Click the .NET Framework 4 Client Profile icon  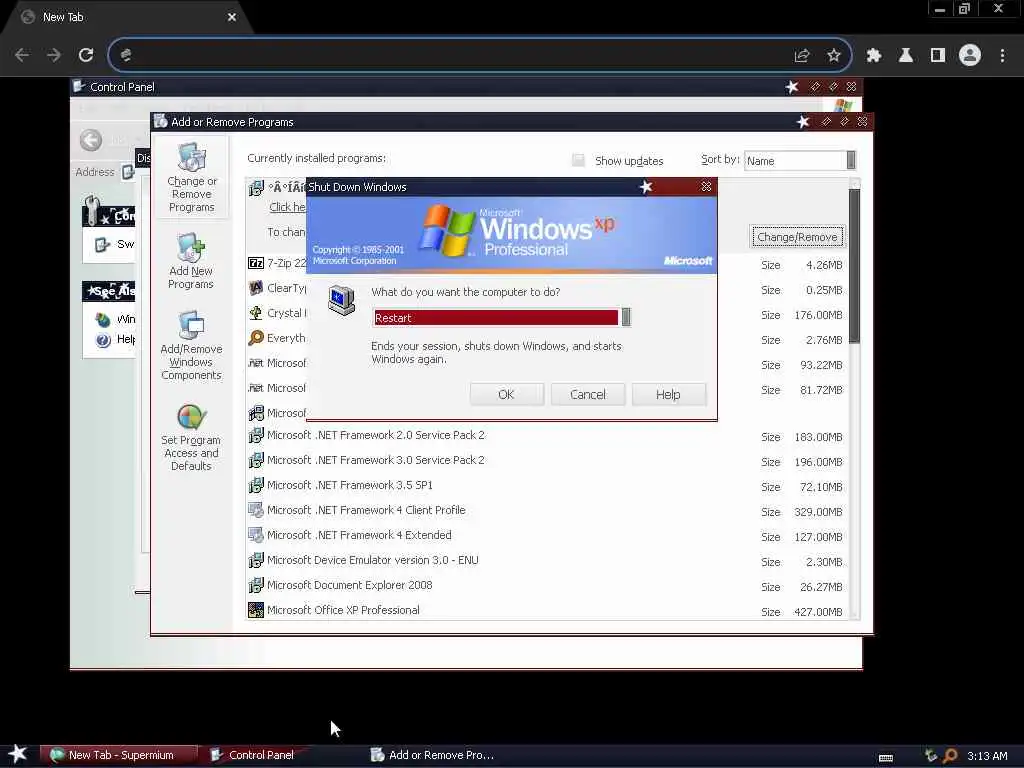[x=255, y=510]
